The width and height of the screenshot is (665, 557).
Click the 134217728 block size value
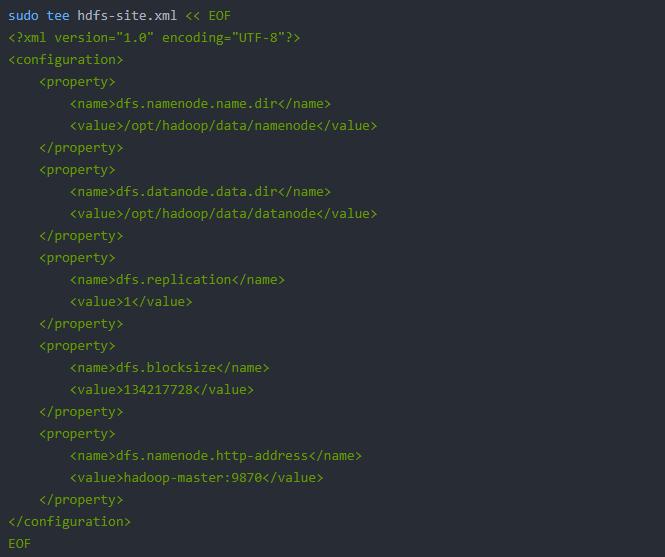158,390
